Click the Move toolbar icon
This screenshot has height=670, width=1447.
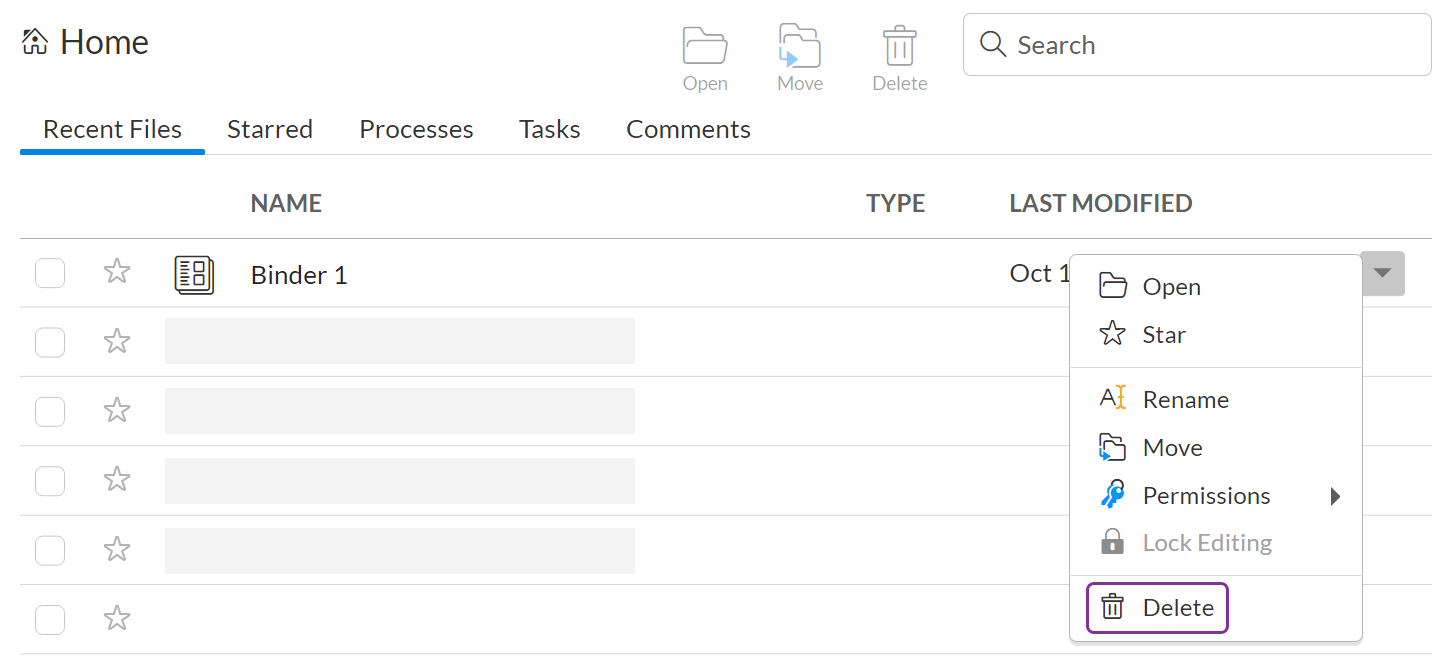point(799,45)
